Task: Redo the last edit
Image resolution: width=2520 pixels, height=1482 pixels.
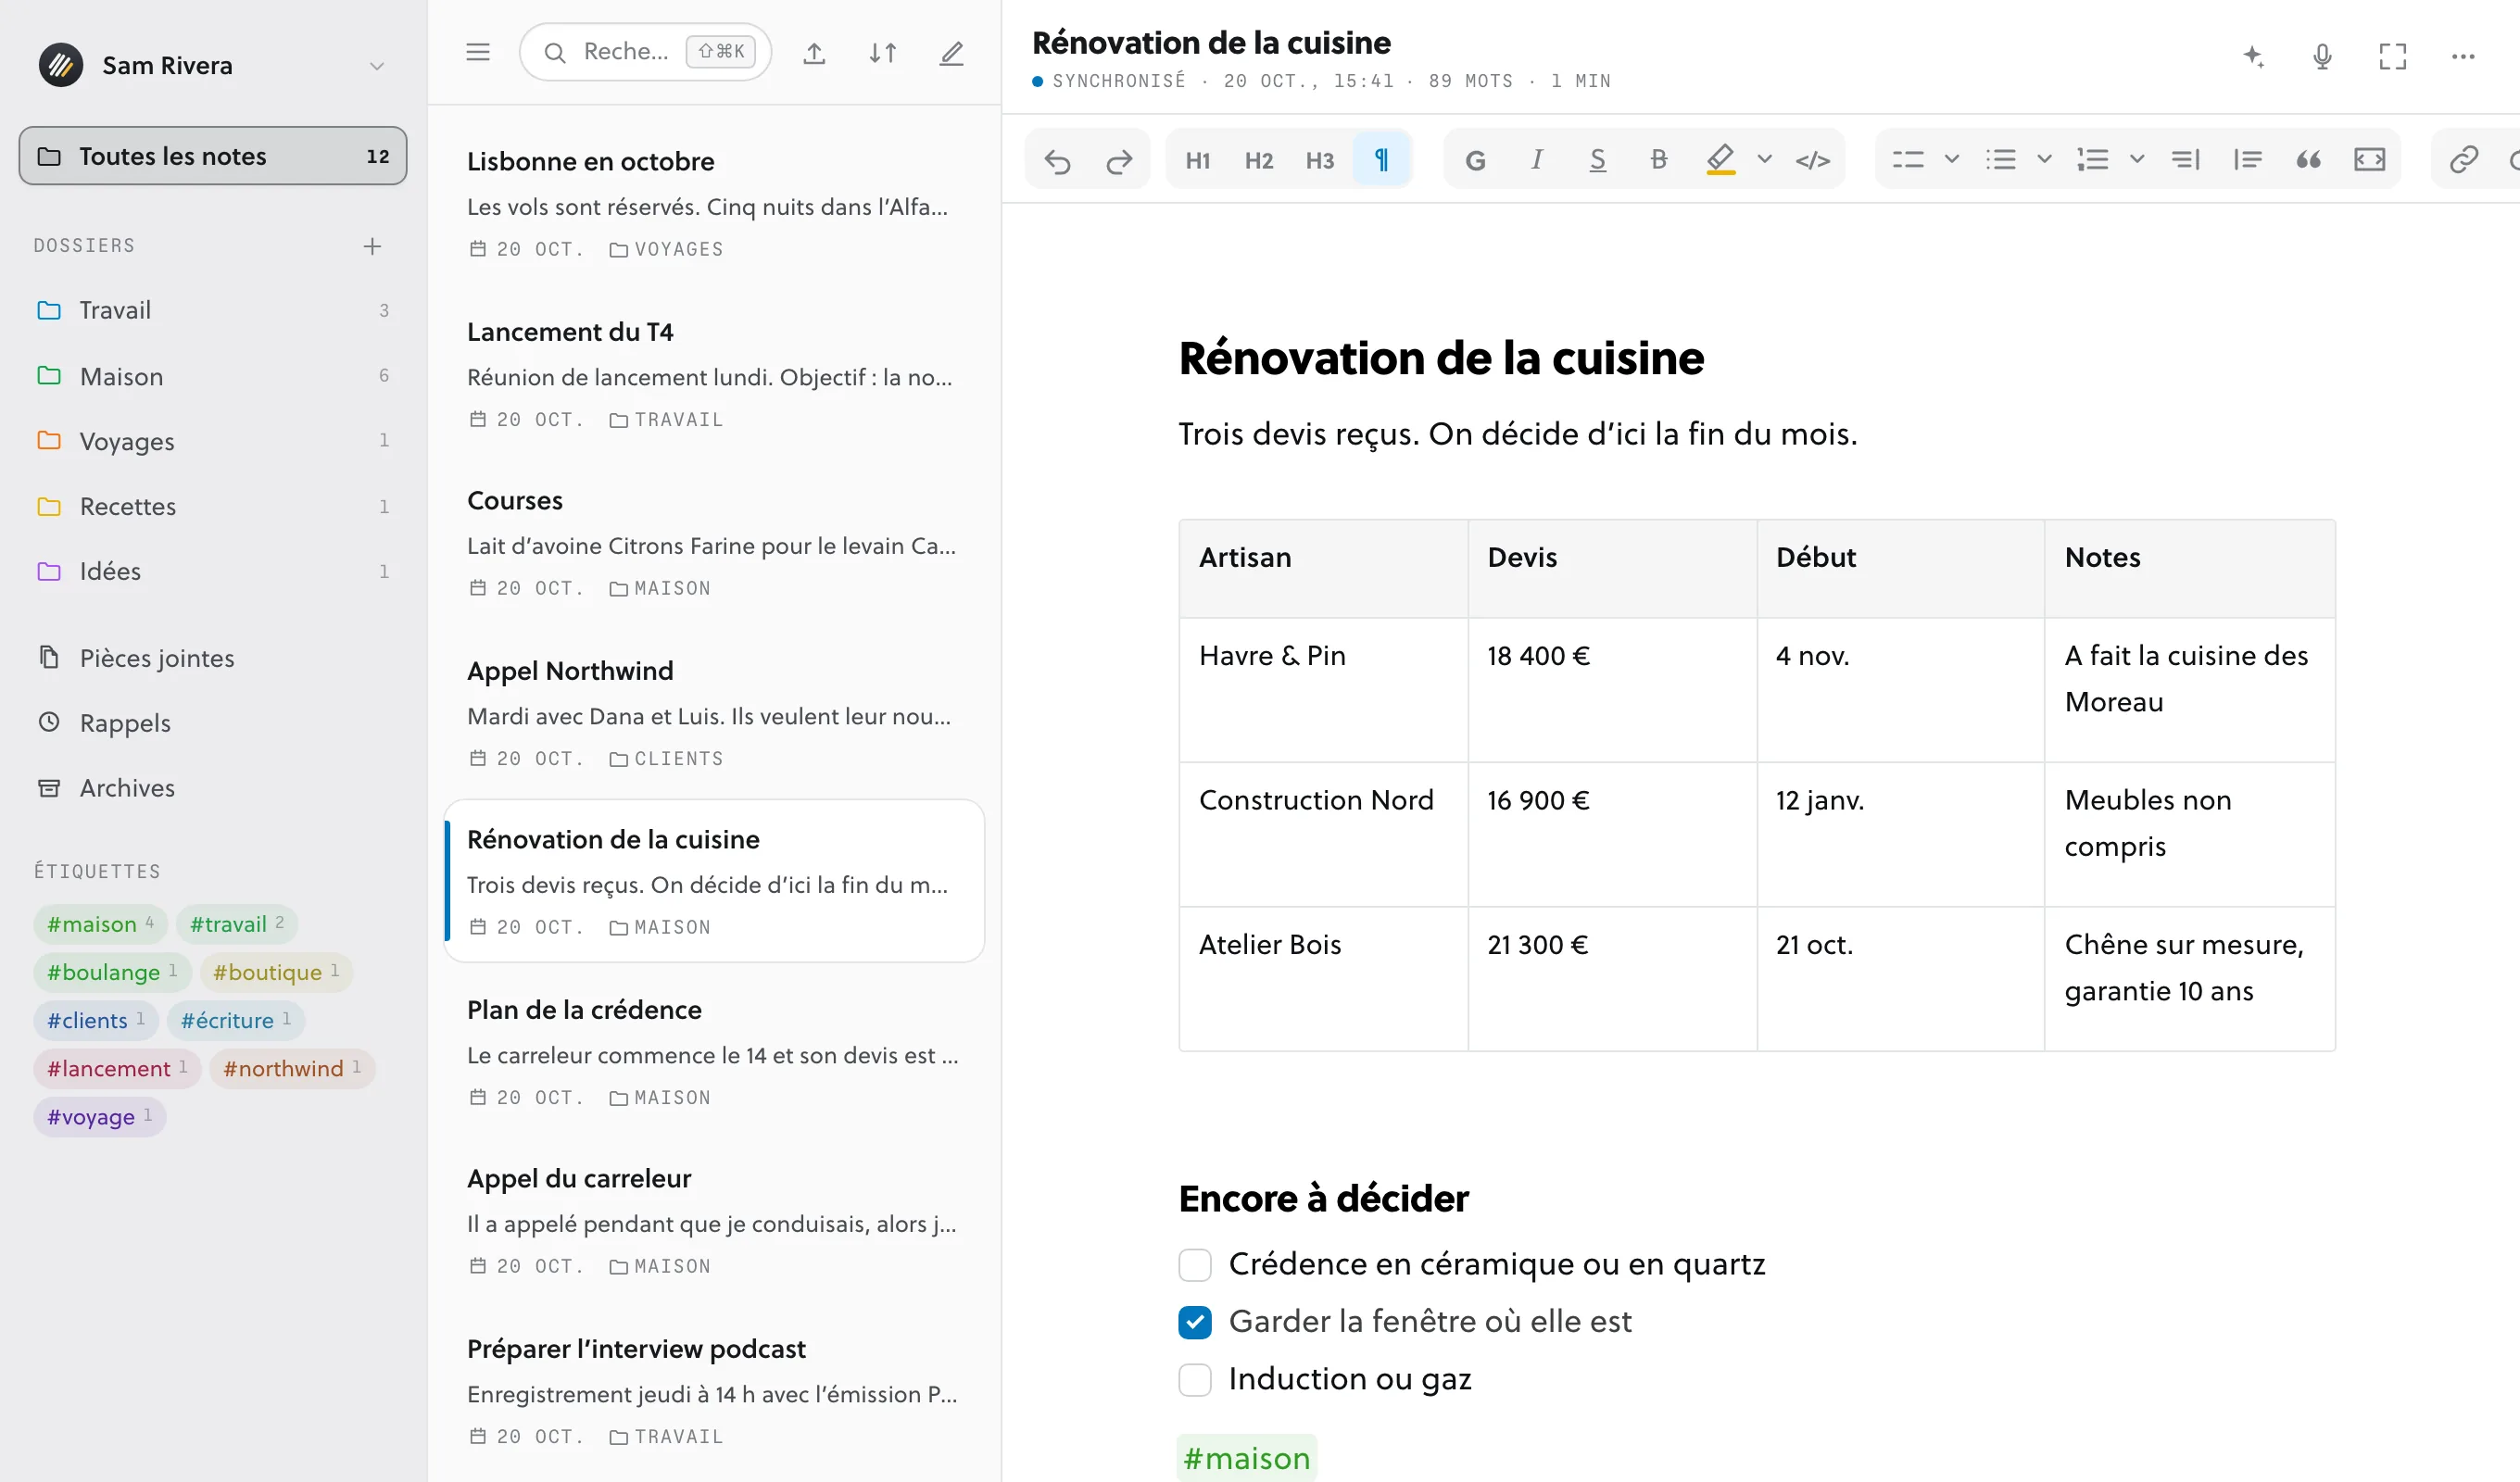Action: click(1119, 160)
